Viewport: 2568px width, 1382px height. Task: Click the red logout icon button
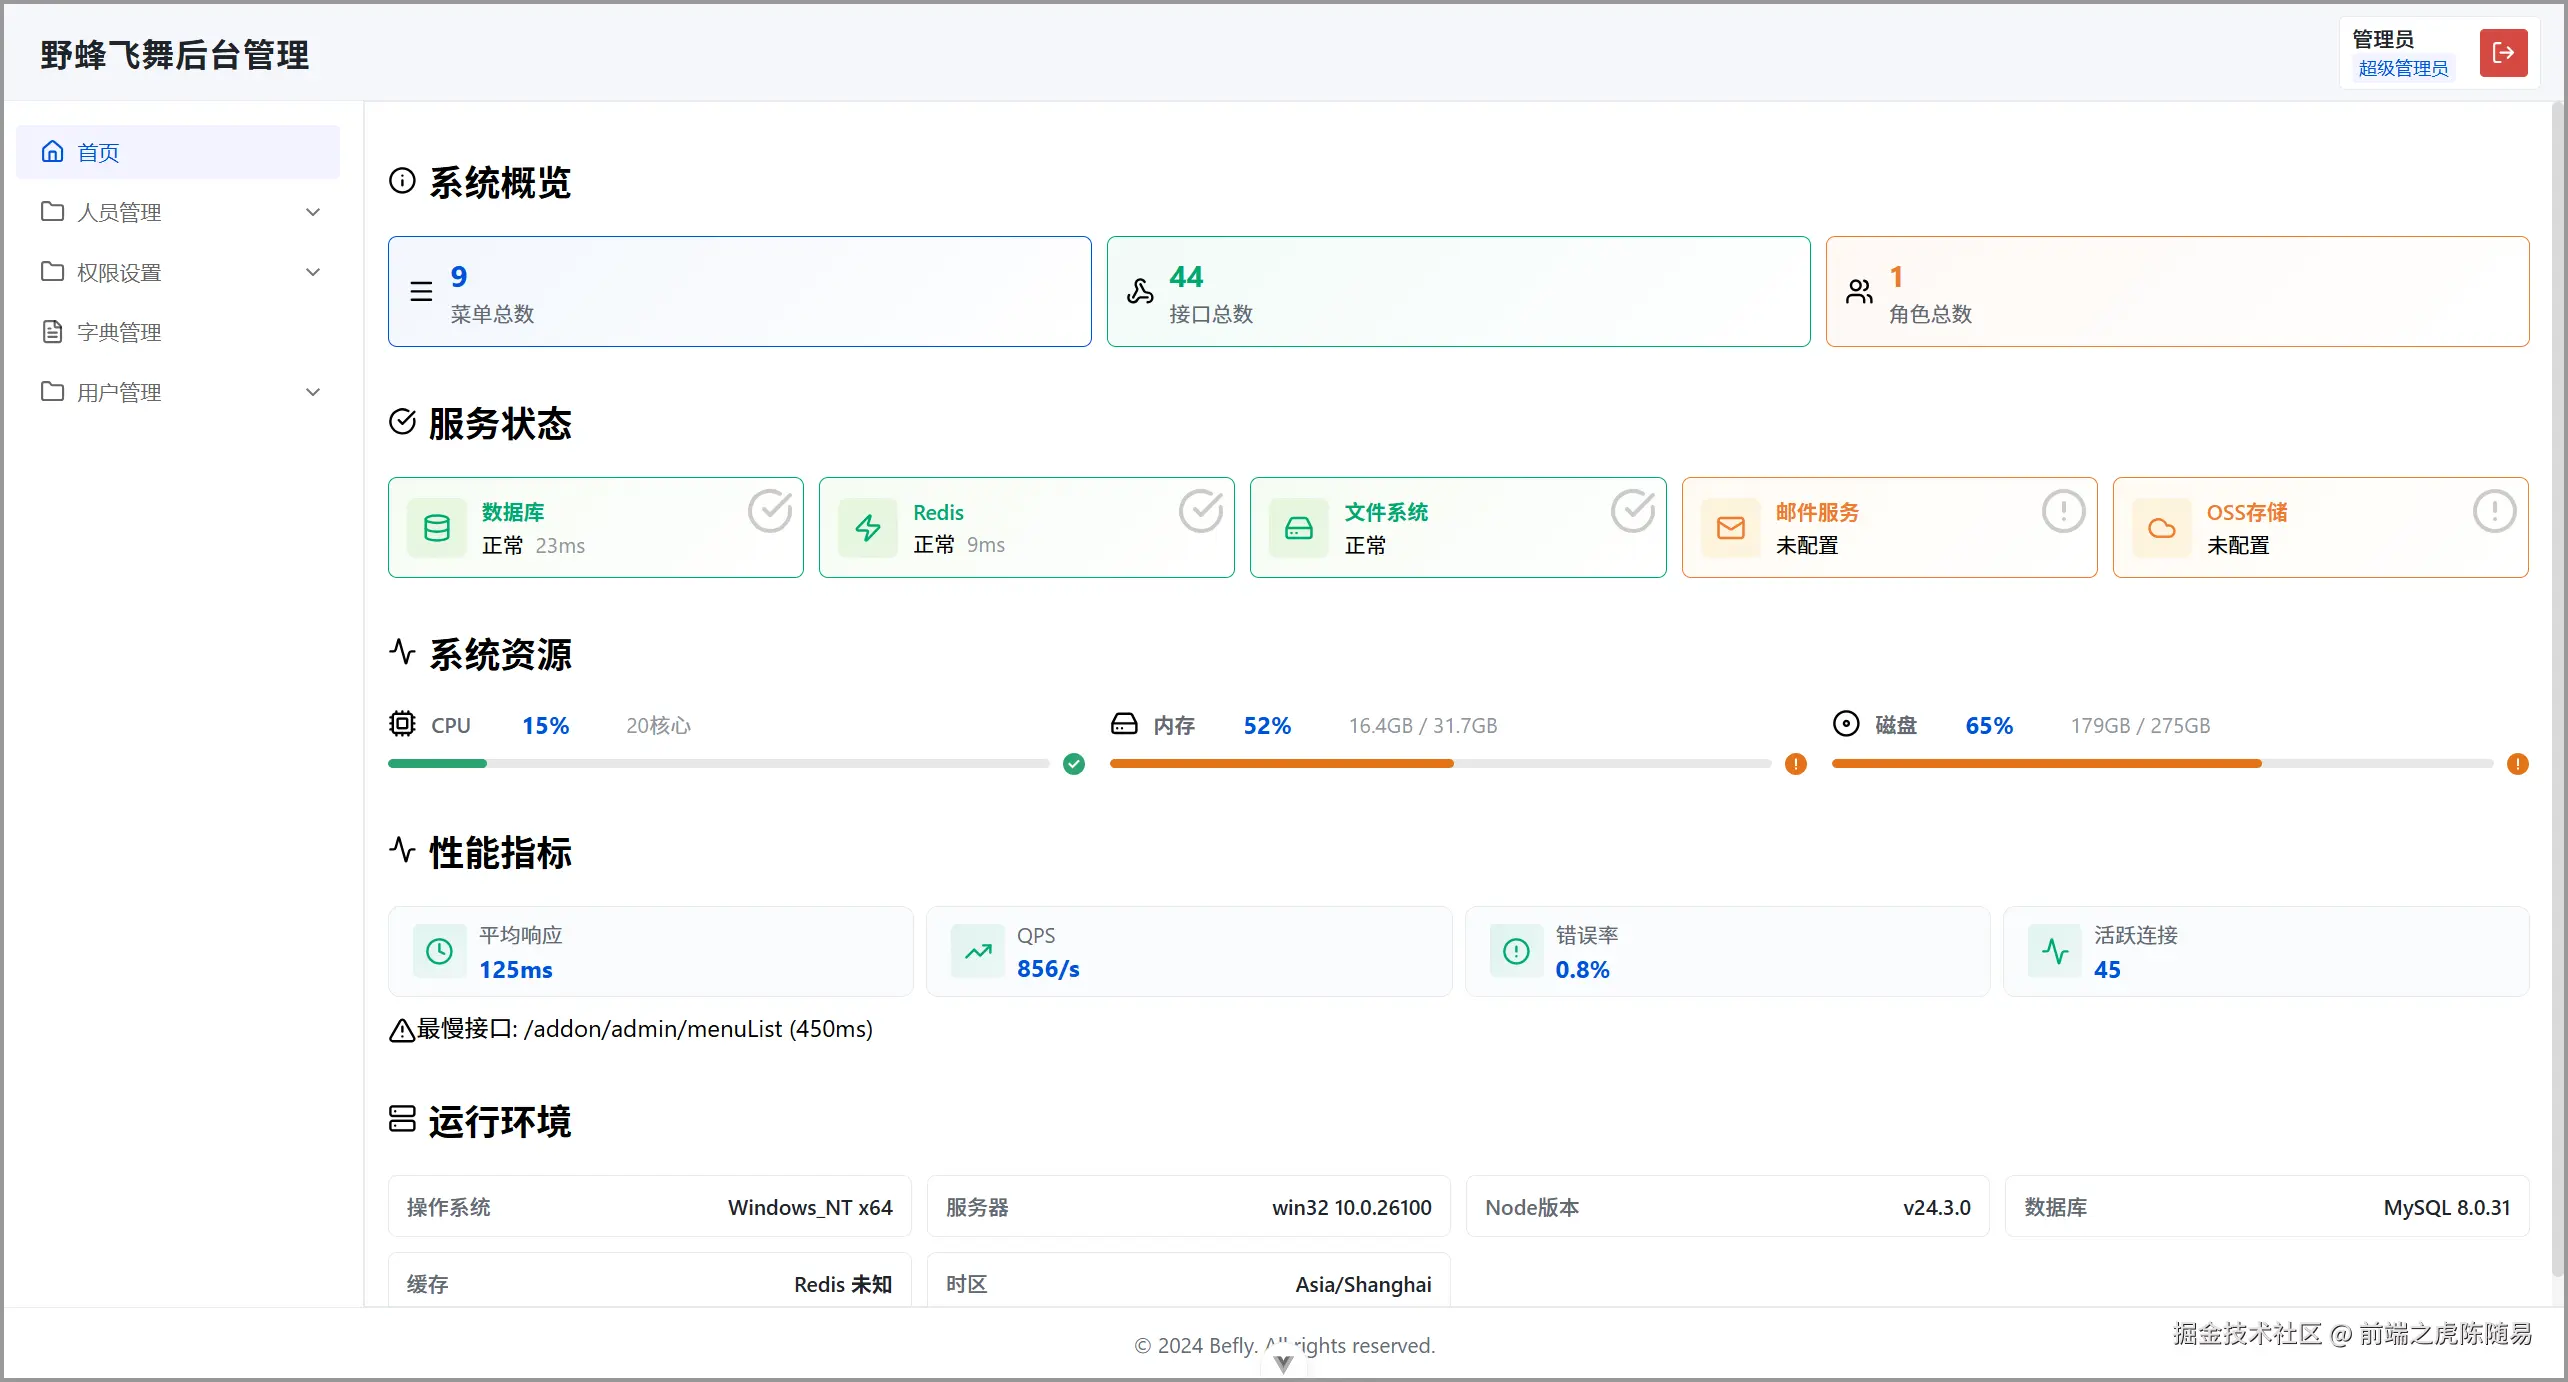point(2502,53)
